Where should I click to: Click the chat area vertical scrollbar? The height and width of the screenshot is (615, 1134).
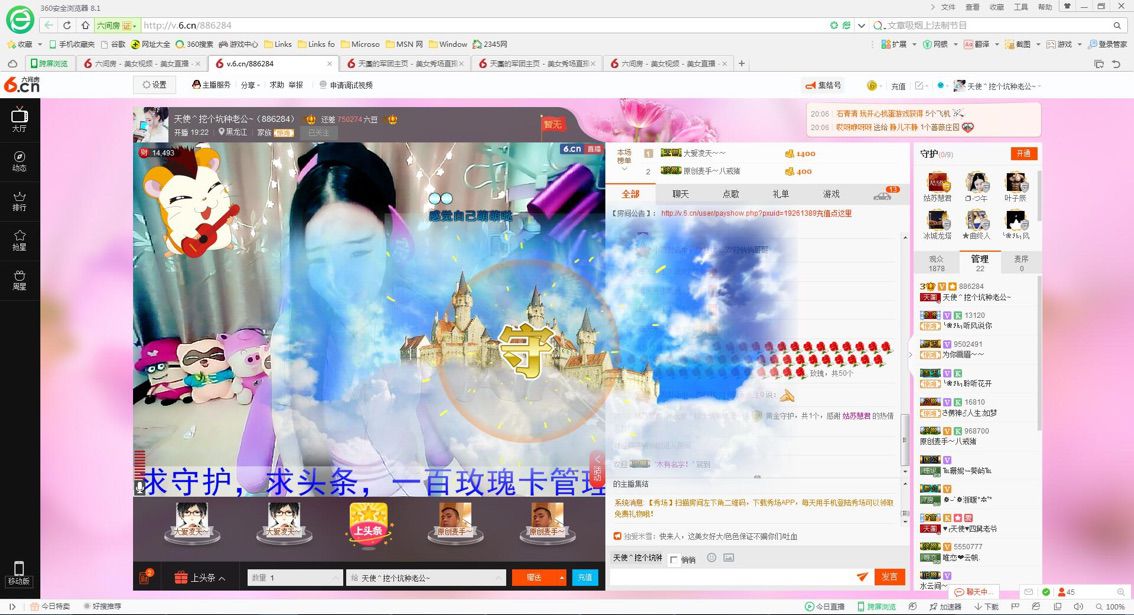tap(904, 439)
